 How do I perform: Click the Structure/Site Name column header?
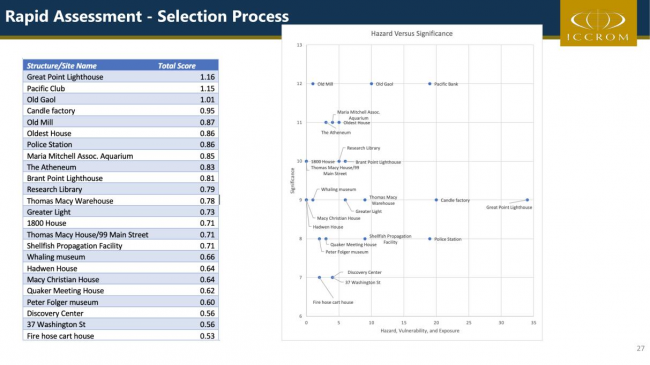pyautogui.click(x=61, y=66)
